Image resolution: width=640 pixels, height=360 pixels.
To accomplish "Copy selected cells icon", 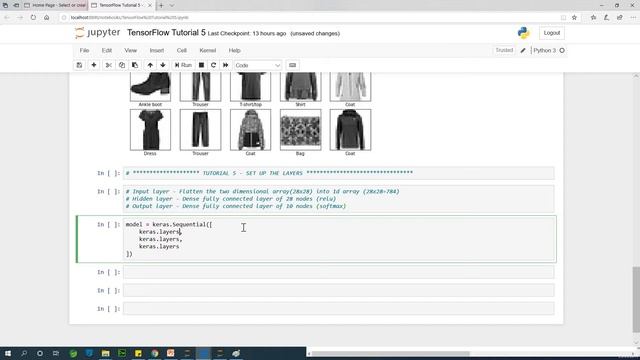I will [x=122, y=65].
